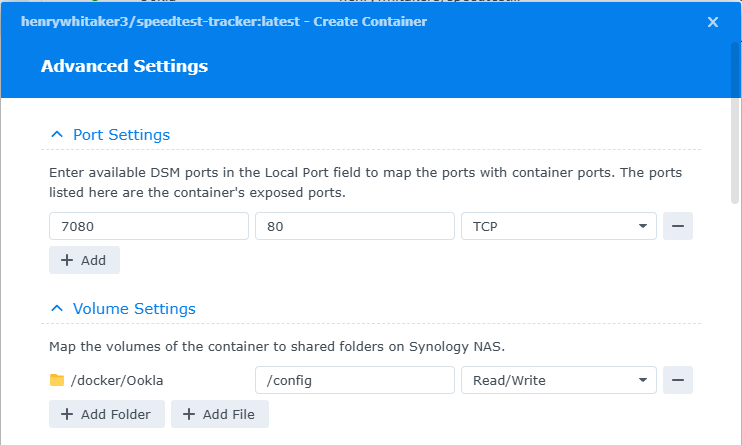The height and width of the screenshot is (445, 742).
Task: Click the Advanced Settings header text
Action: [x=124, y=67]
